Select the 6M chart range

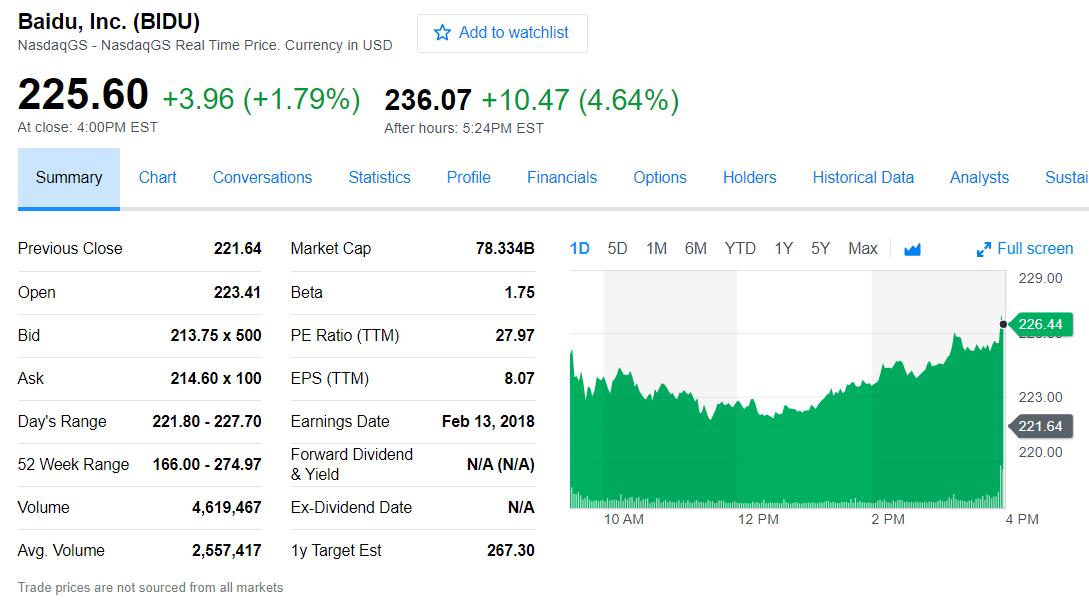(696, 248)
